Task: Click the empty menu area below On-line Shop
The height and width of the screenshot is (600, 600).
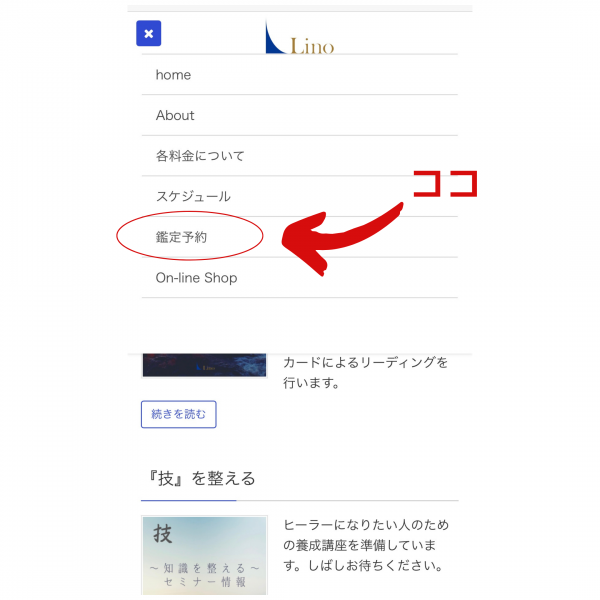Action: 300,325
